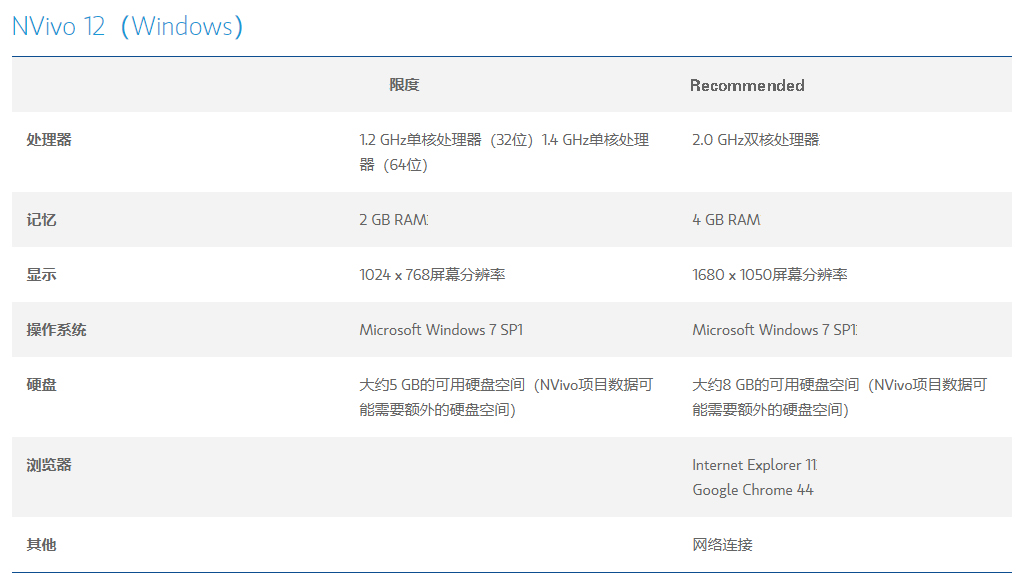This screenshot has width=1020, height=573.
Task: Click the '硬盘' row label
Action: [x=41, y=384]
